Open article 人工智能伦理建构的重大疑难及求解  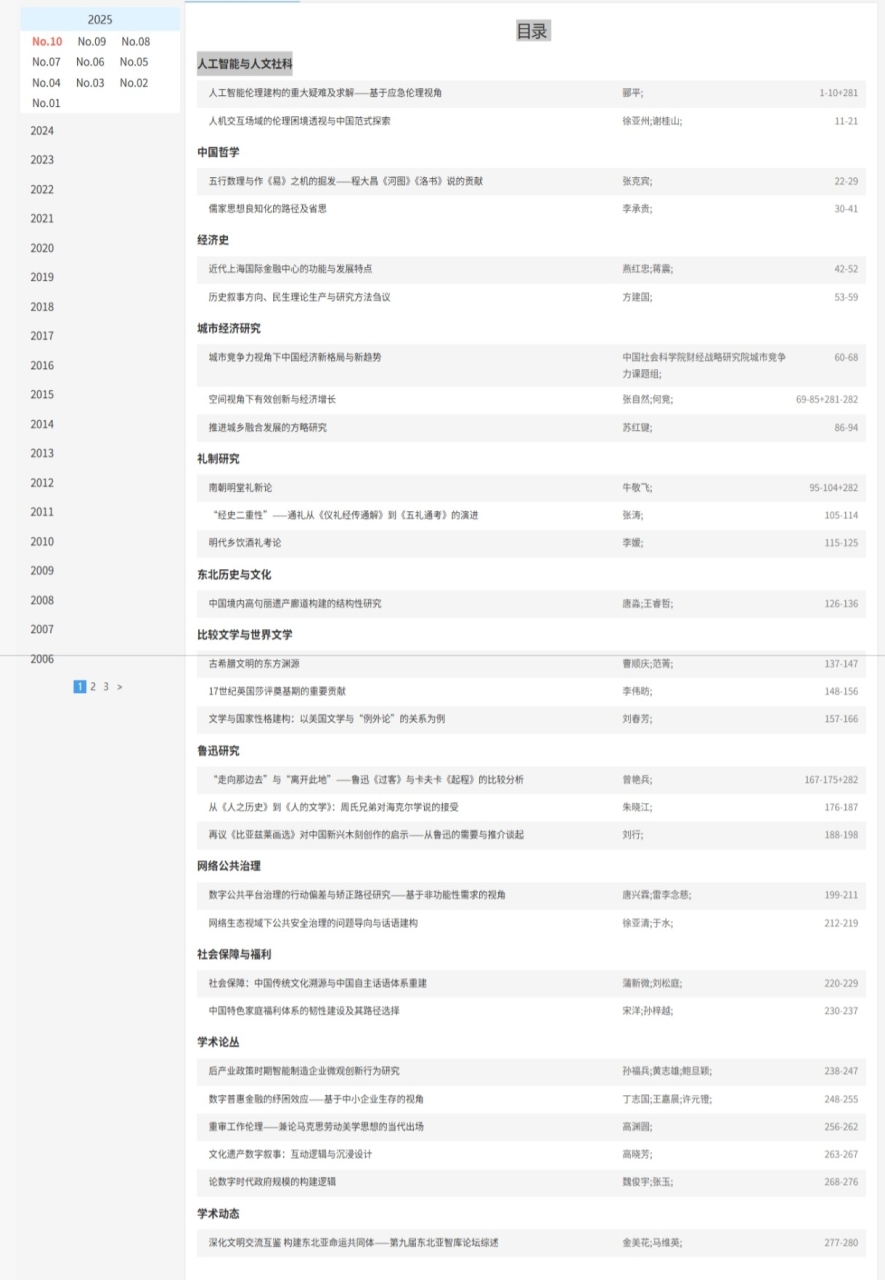(x=325, y=93)
